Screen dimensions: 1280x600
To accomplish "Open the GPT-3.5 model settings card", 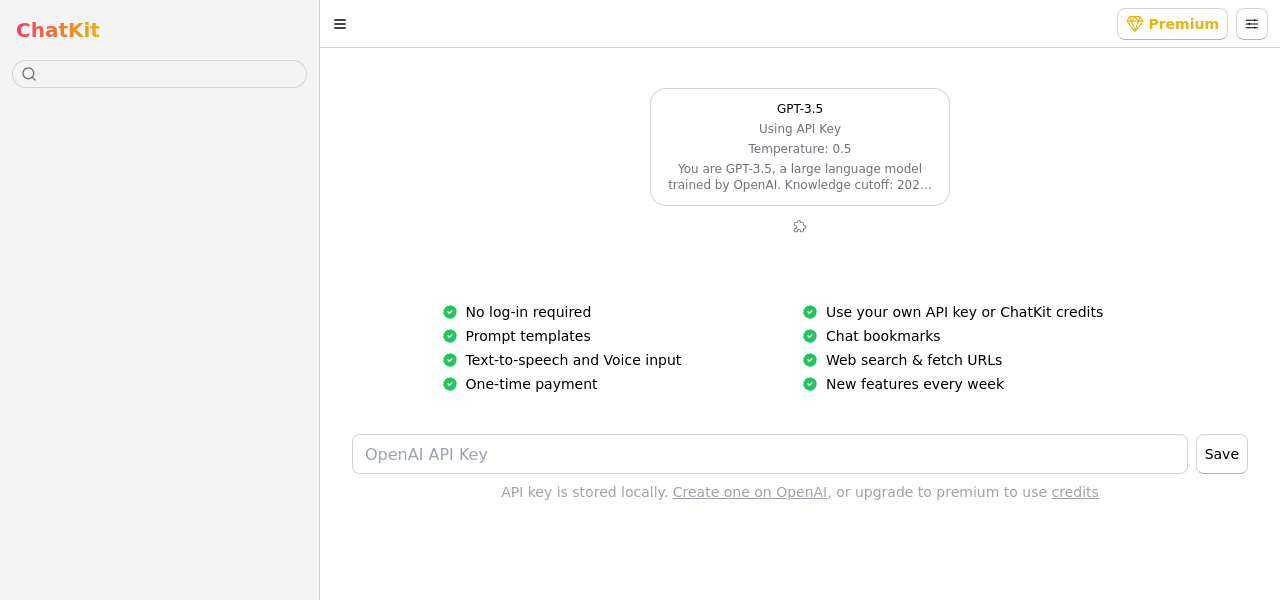I will (x=800, y=147).
